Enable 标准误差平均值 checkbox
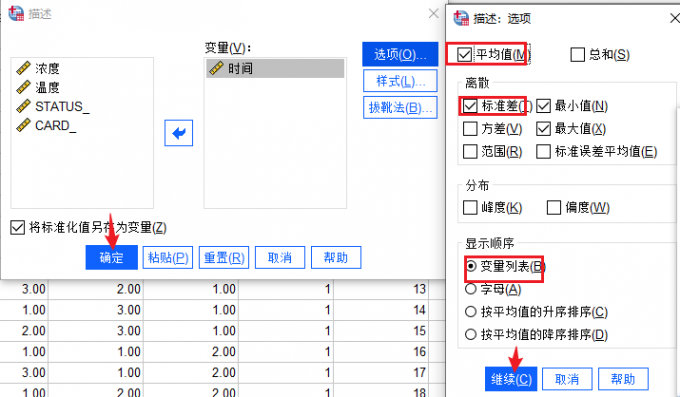Screen dimensions: 680x397 pyautogui.click(x=543, y=152)
